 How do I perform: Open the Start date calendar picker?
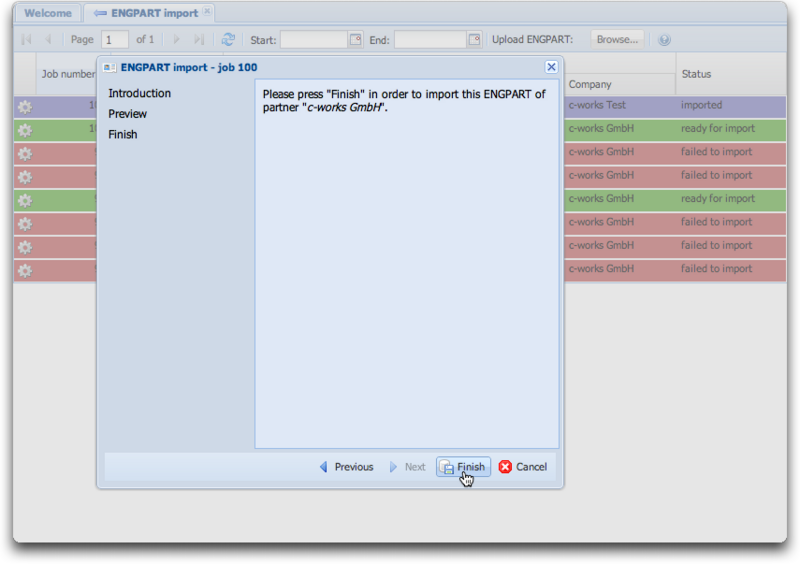pyautogui.click(x=355, y=40)
